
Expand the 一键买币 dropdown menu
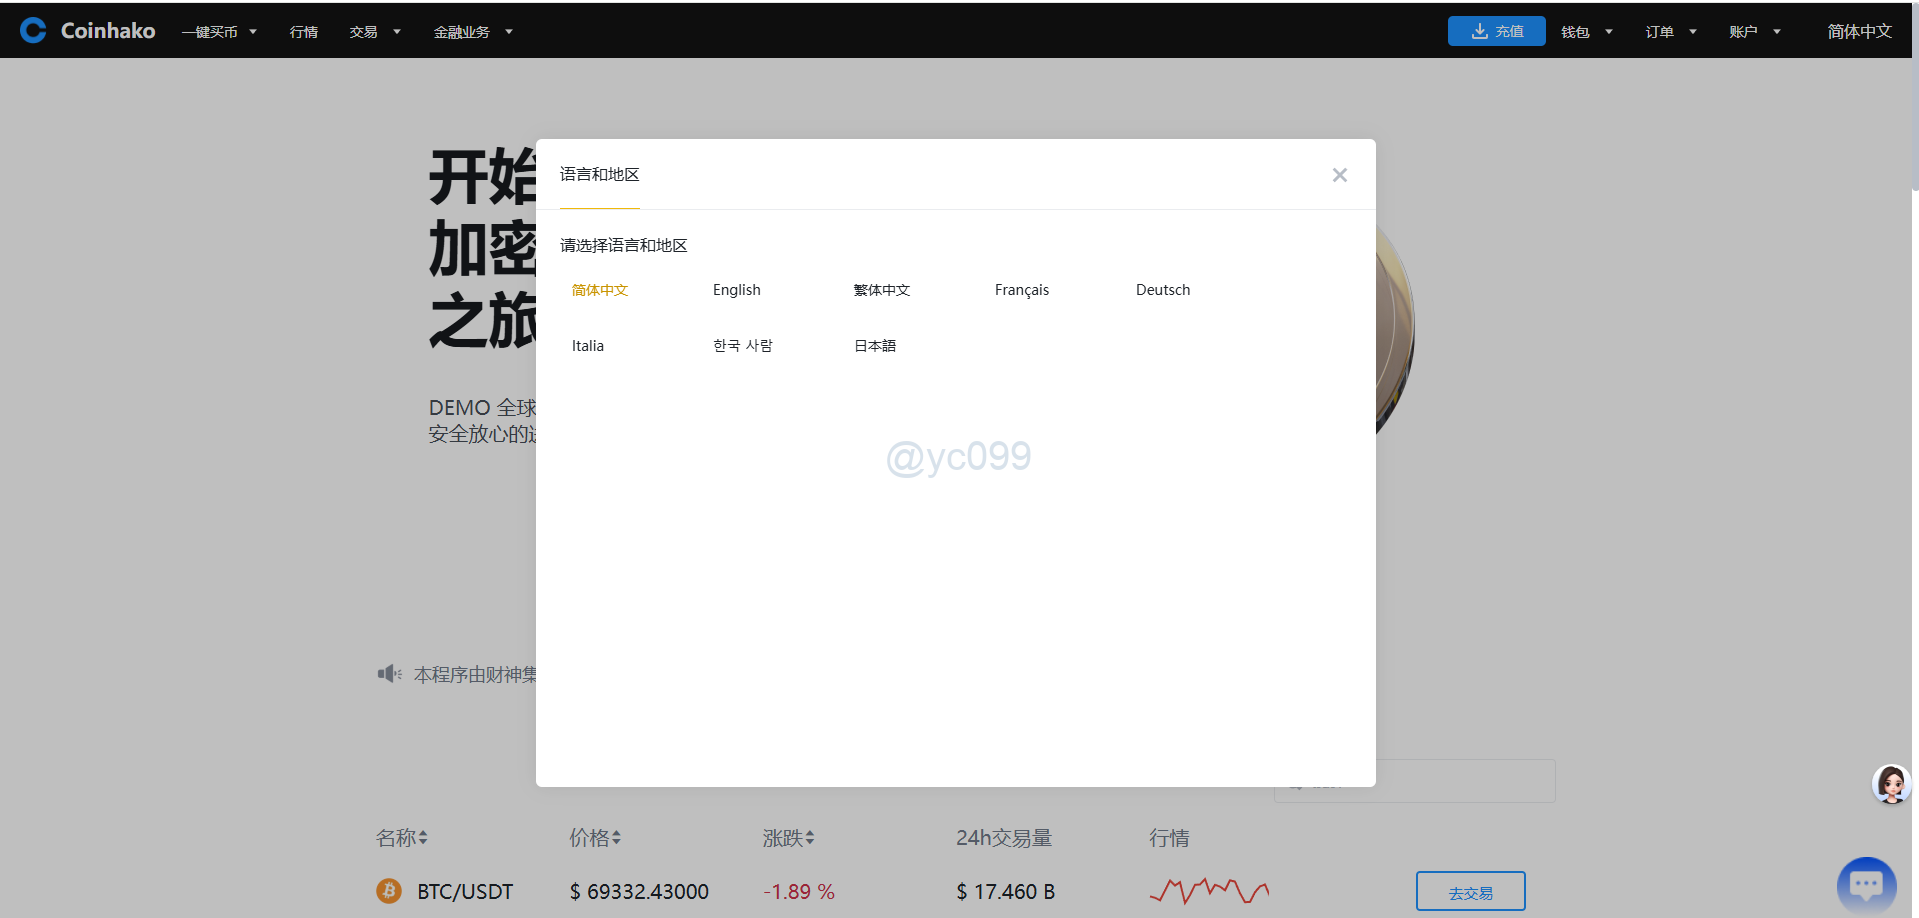pos(219,32)
